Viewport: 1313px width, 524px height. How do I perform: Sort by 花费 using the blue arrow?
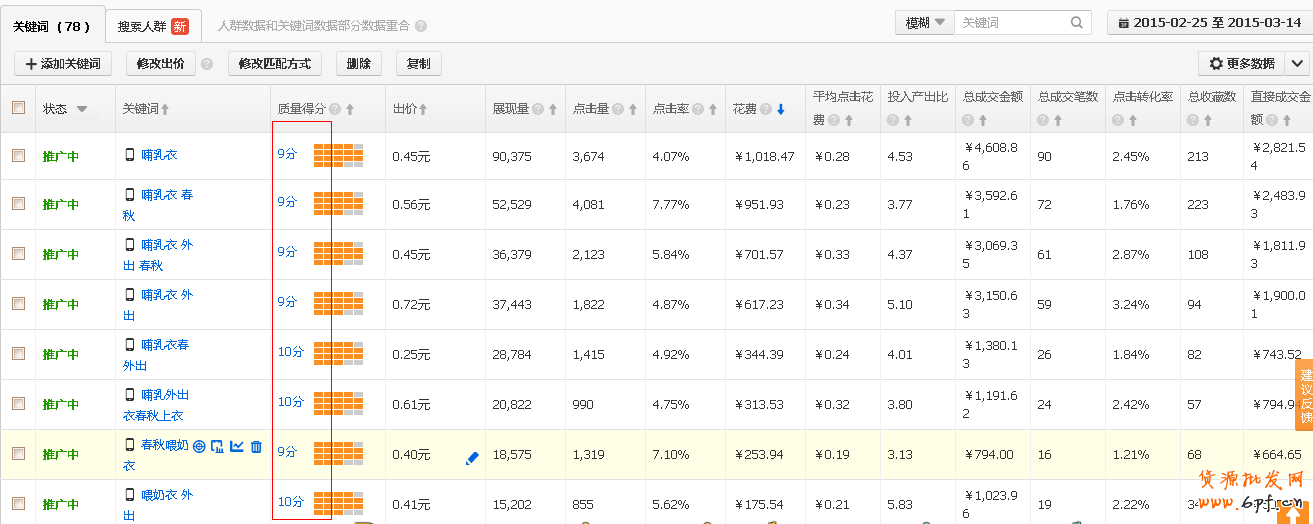[781, 109]
